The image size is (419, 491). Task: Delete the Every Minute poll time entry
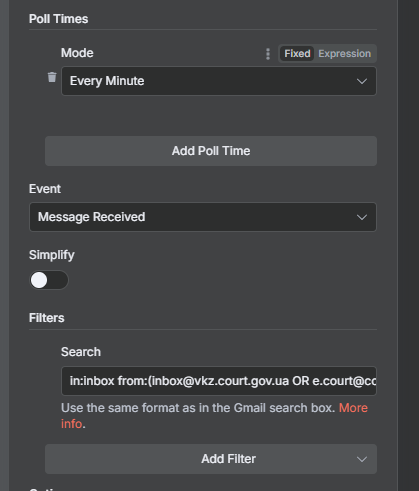click(52, 77)
